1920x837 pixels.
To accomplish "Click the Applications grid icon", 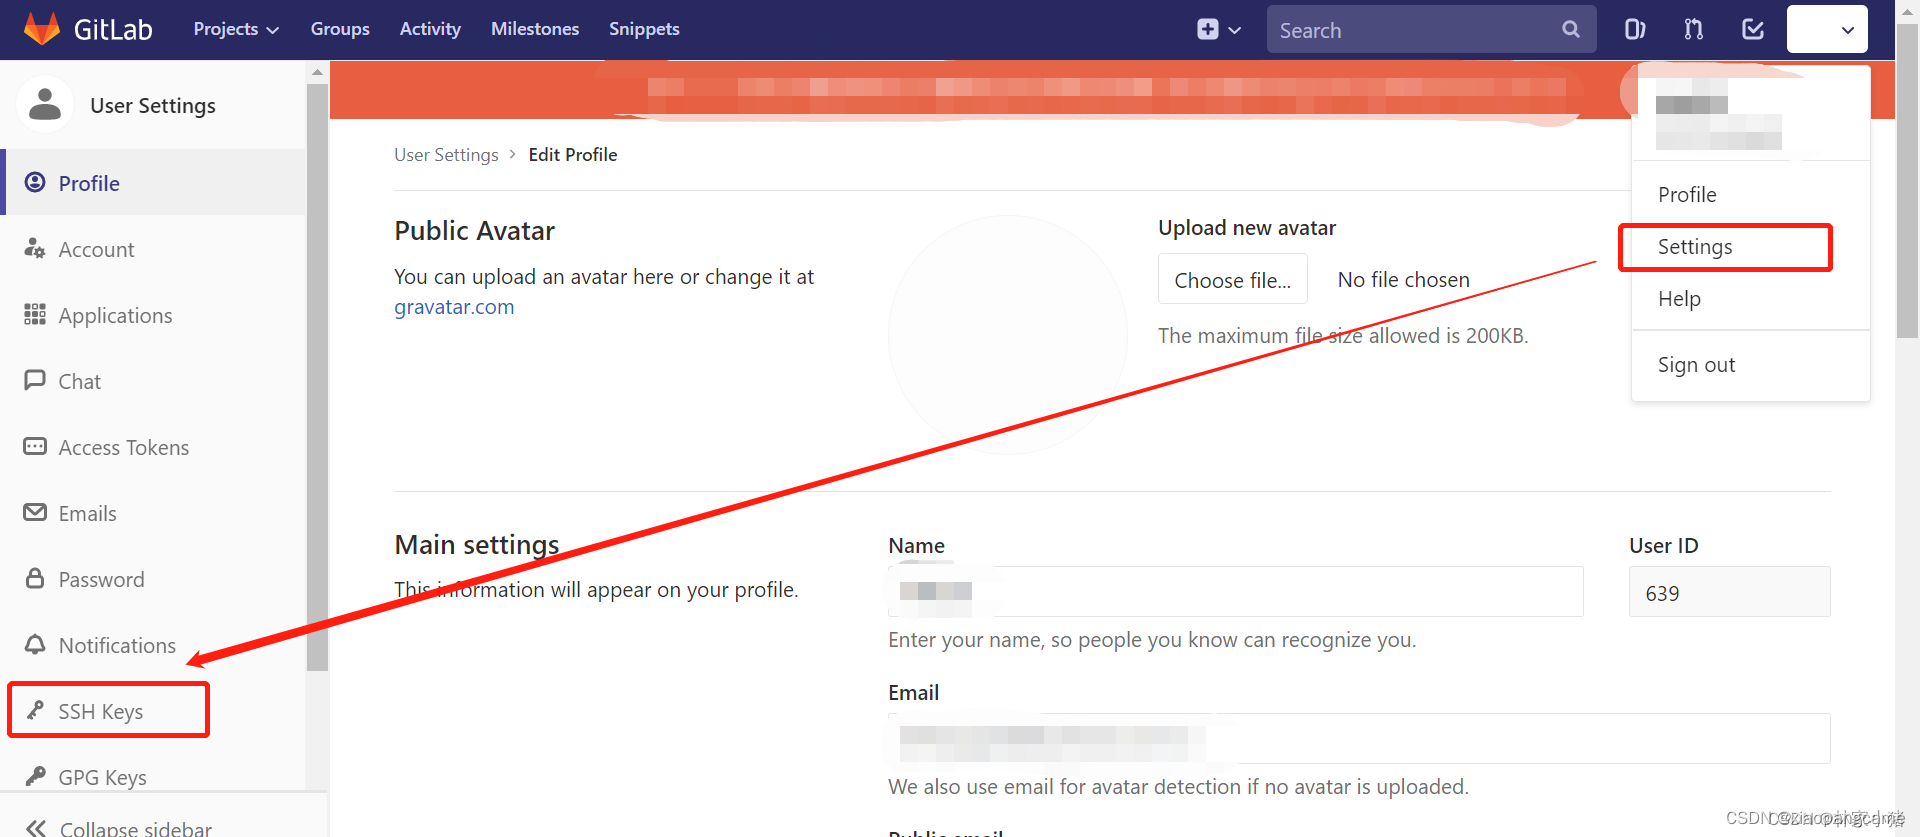I will (x=35, y=314).
